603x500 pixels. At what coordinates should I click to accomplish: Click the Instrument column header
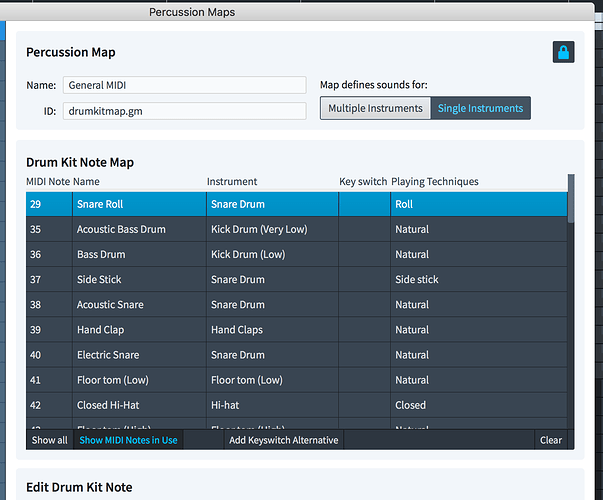[232, 182]
